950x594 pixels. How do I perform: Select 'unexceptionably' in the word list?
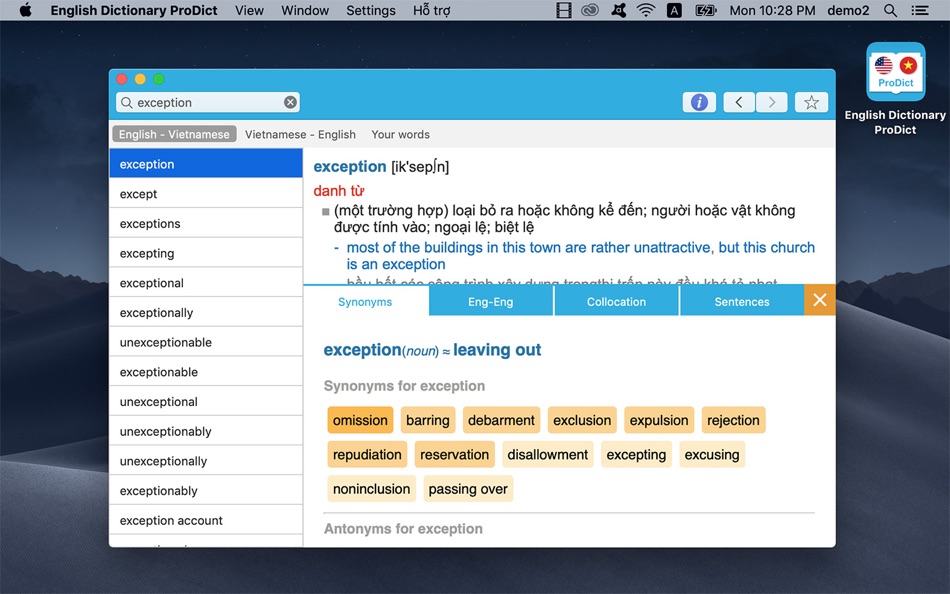click(206, 431)
